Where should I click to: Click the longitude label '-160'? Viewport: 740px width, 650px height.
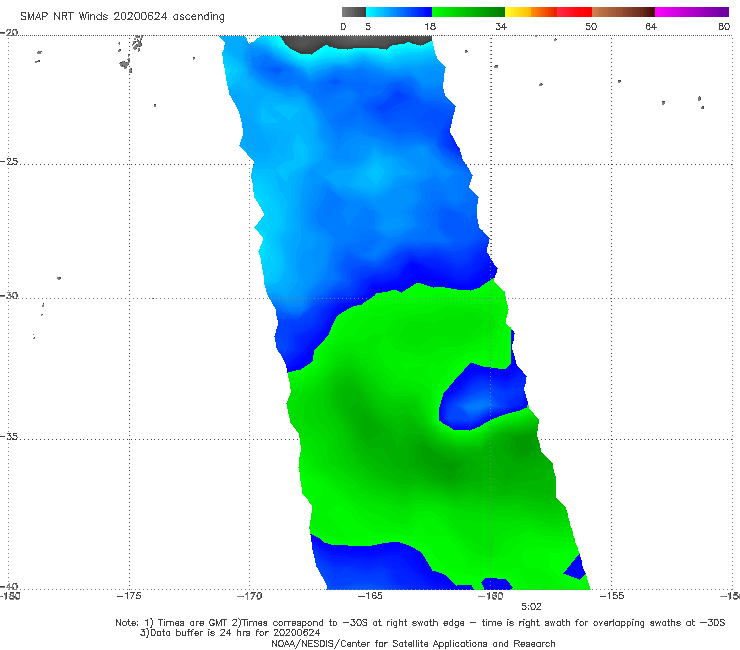click(x=490, y=596)
